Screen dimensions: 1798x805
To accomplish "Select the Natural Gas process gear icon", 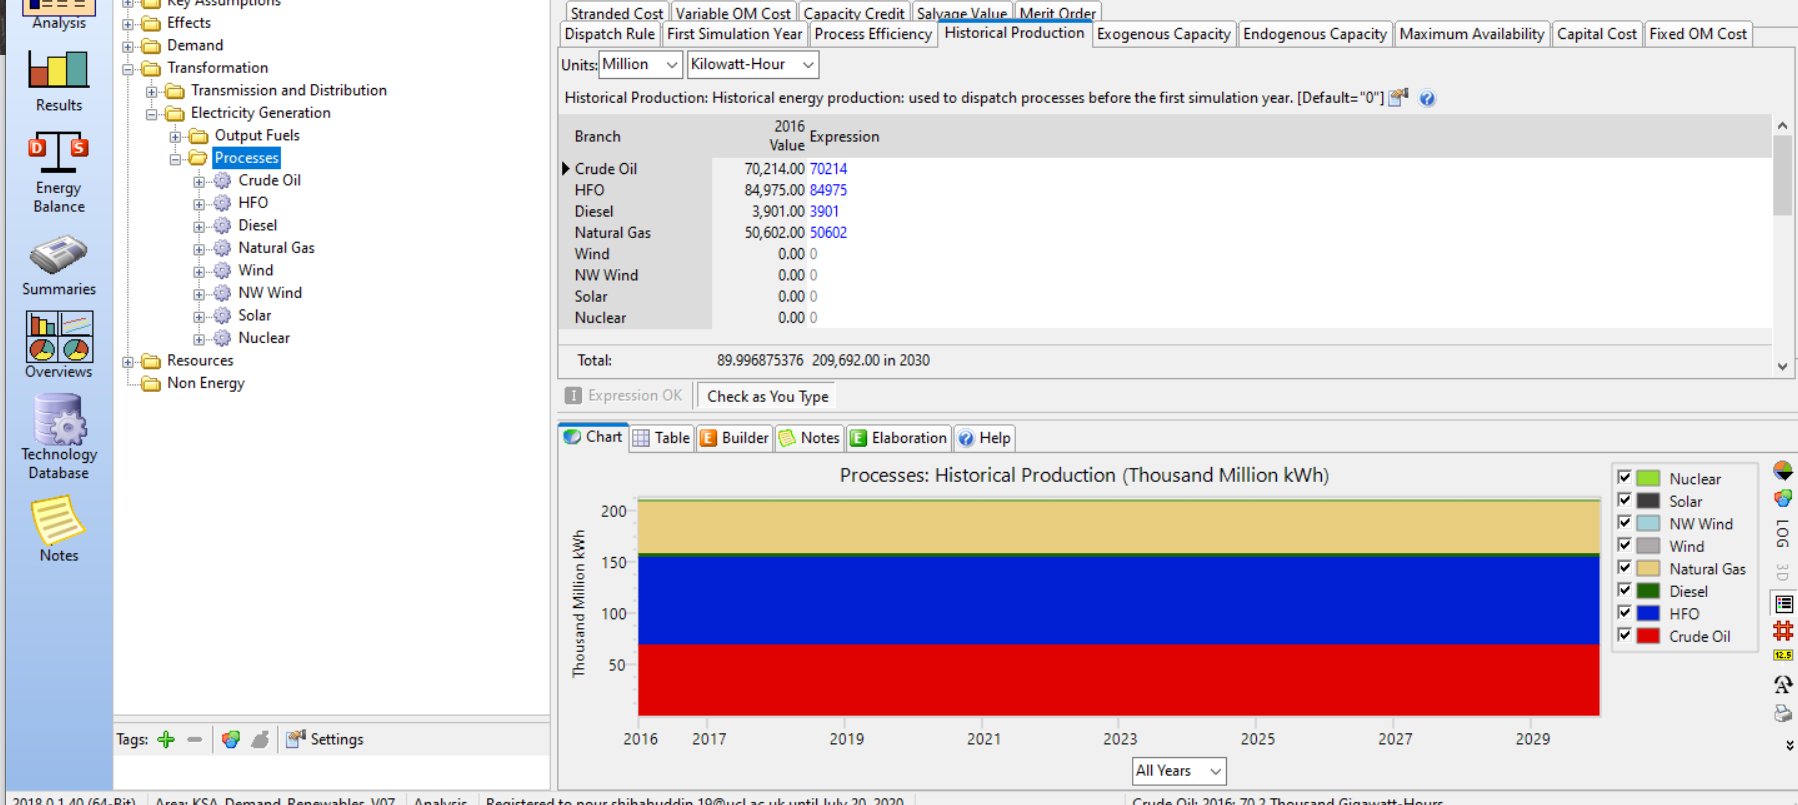I will click(x=222, y=248).
